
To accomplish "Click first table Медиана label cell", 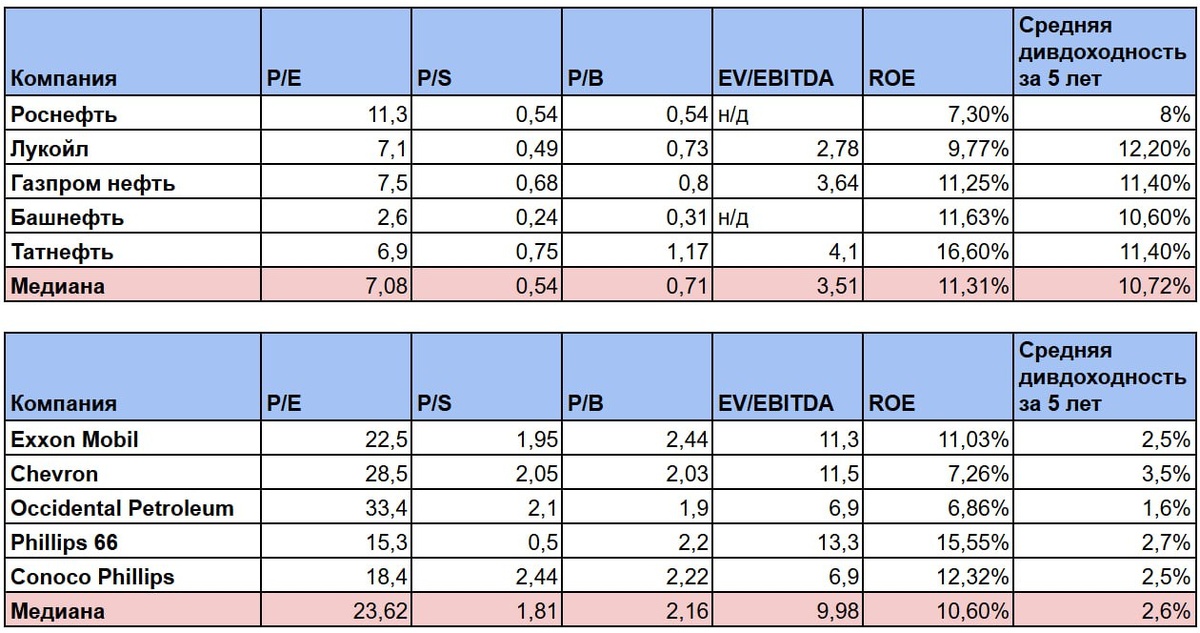I will click(132, 286).
